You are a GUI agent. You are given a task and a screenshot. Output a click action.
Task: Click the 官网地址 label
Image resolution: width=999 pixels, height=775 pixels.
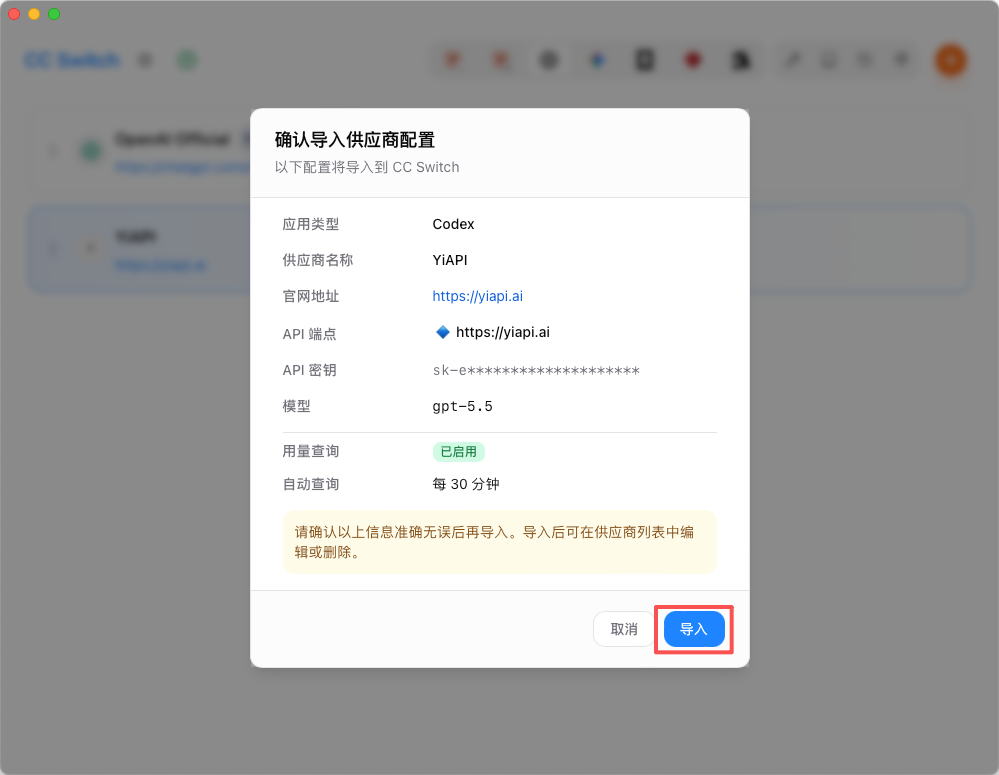click(x=310, y=296)
